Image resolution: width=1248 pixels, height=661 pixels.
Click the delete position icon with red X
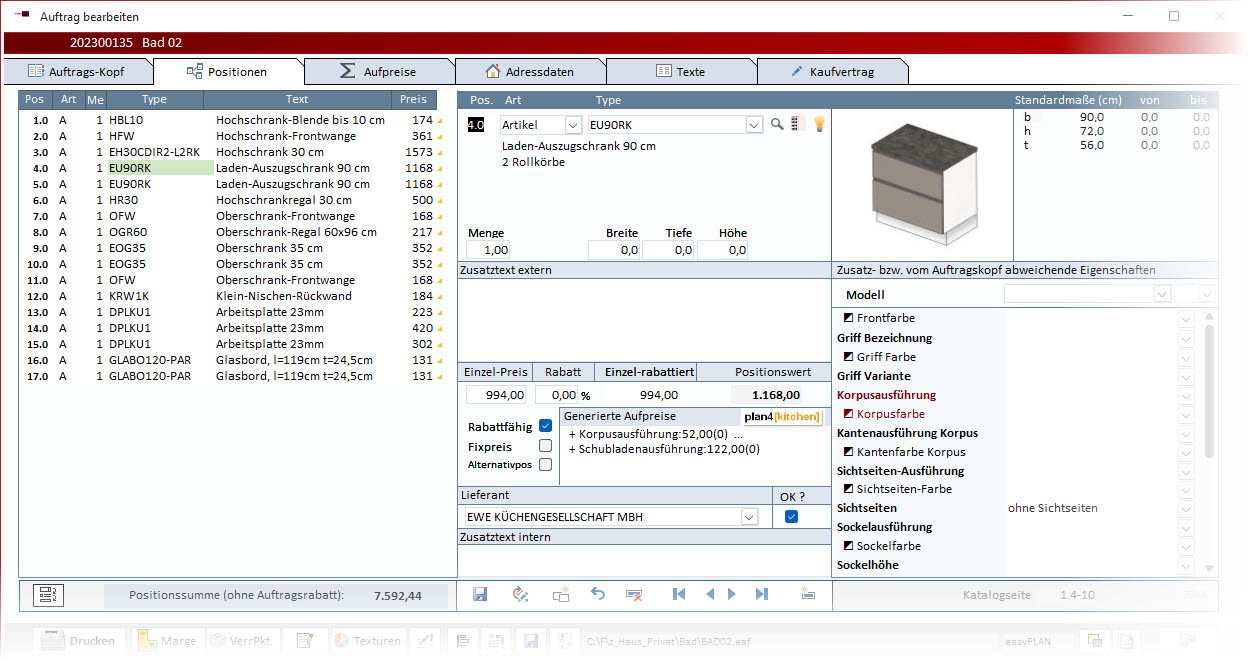pos(633,594)
